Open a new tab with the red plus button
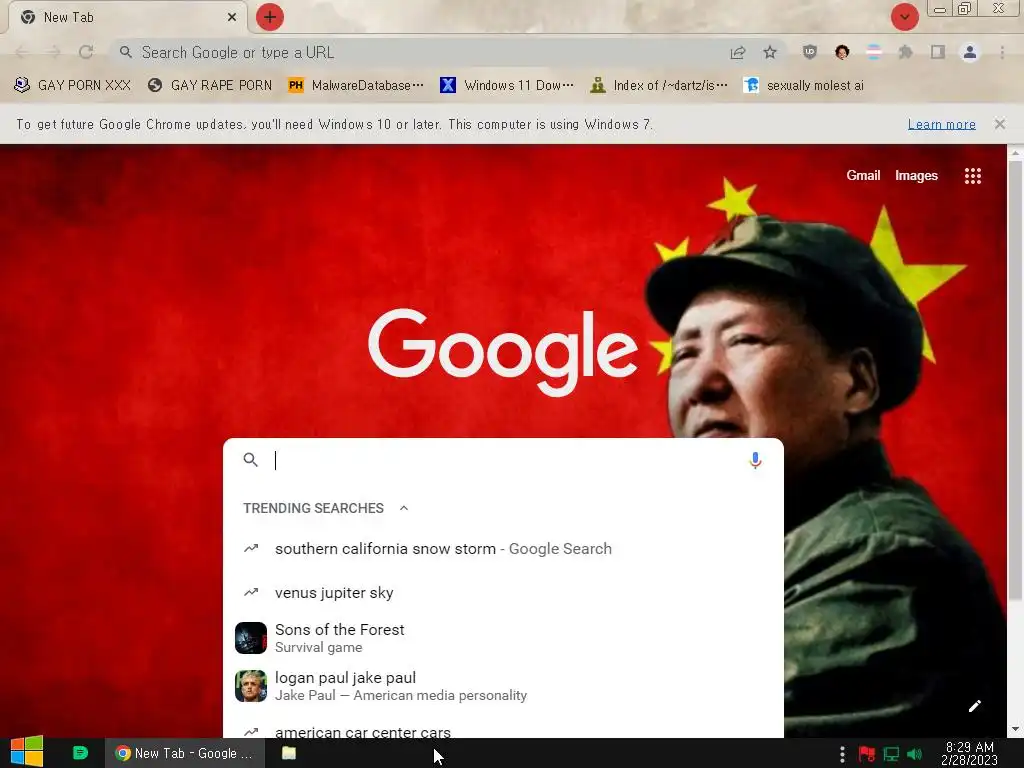Screen dimensions: 1024x768 270,17
